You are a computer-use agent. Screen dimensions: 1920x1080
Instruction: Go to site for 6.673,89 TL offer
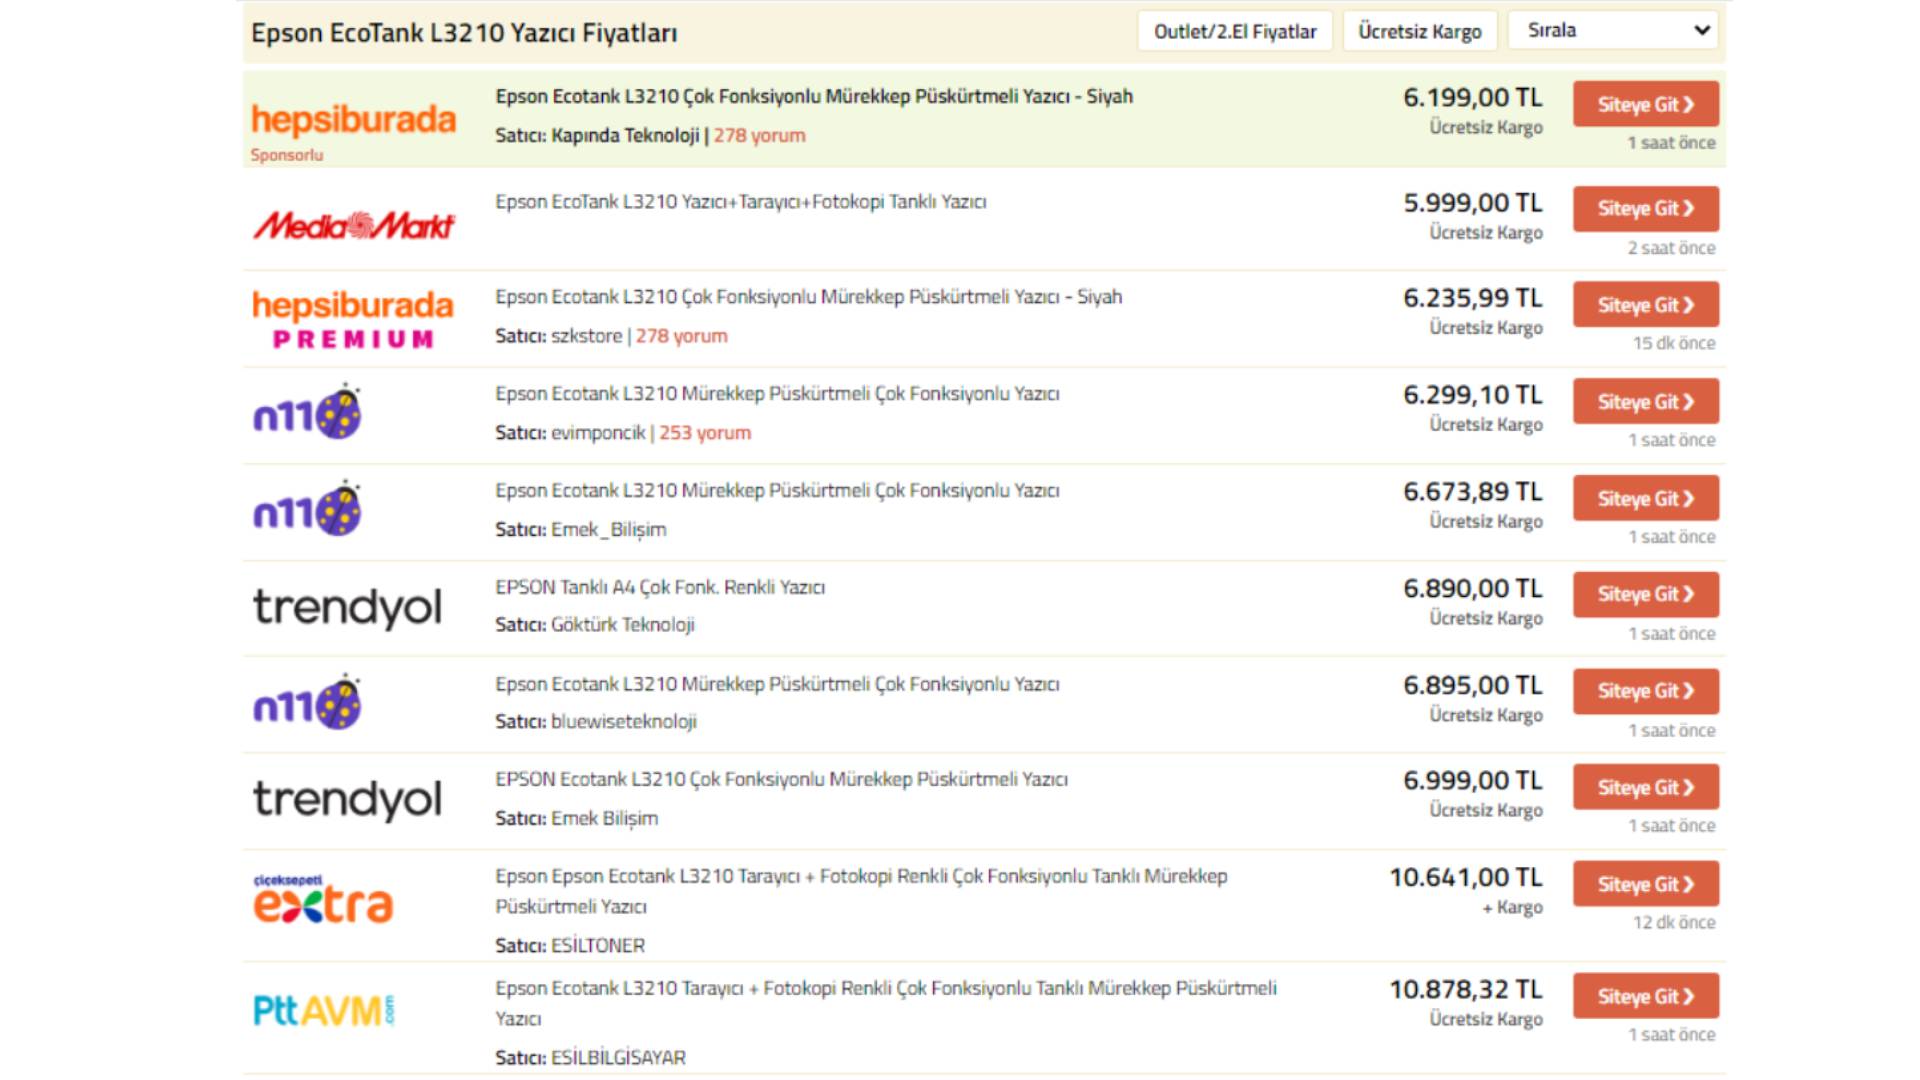1646,498
